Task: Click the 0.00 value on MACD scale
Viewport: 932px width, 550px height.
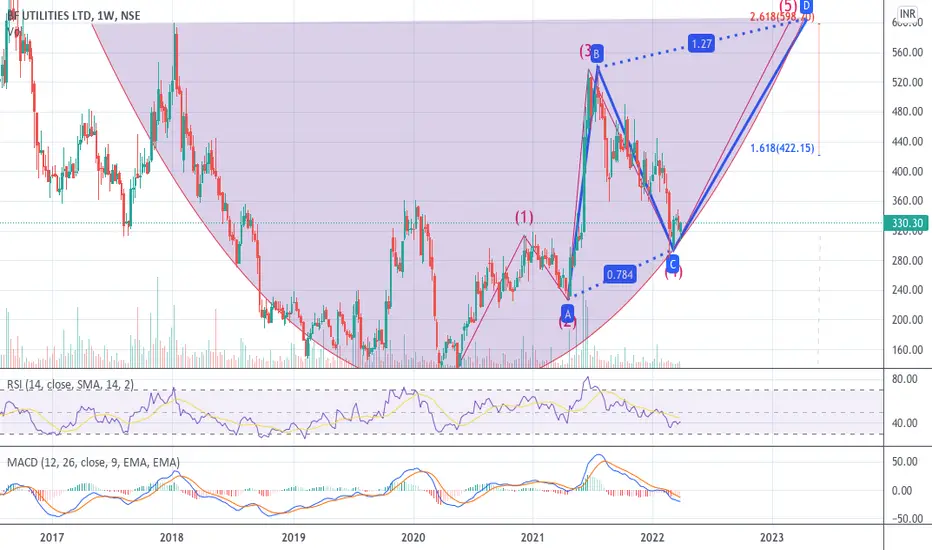Action: pos(902,491)
